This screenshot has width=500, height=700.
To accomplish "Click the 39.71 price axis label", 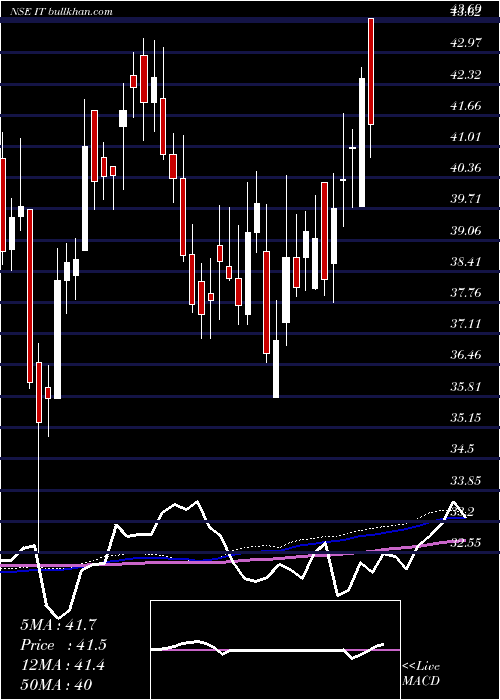I will [x=467, y=199].
